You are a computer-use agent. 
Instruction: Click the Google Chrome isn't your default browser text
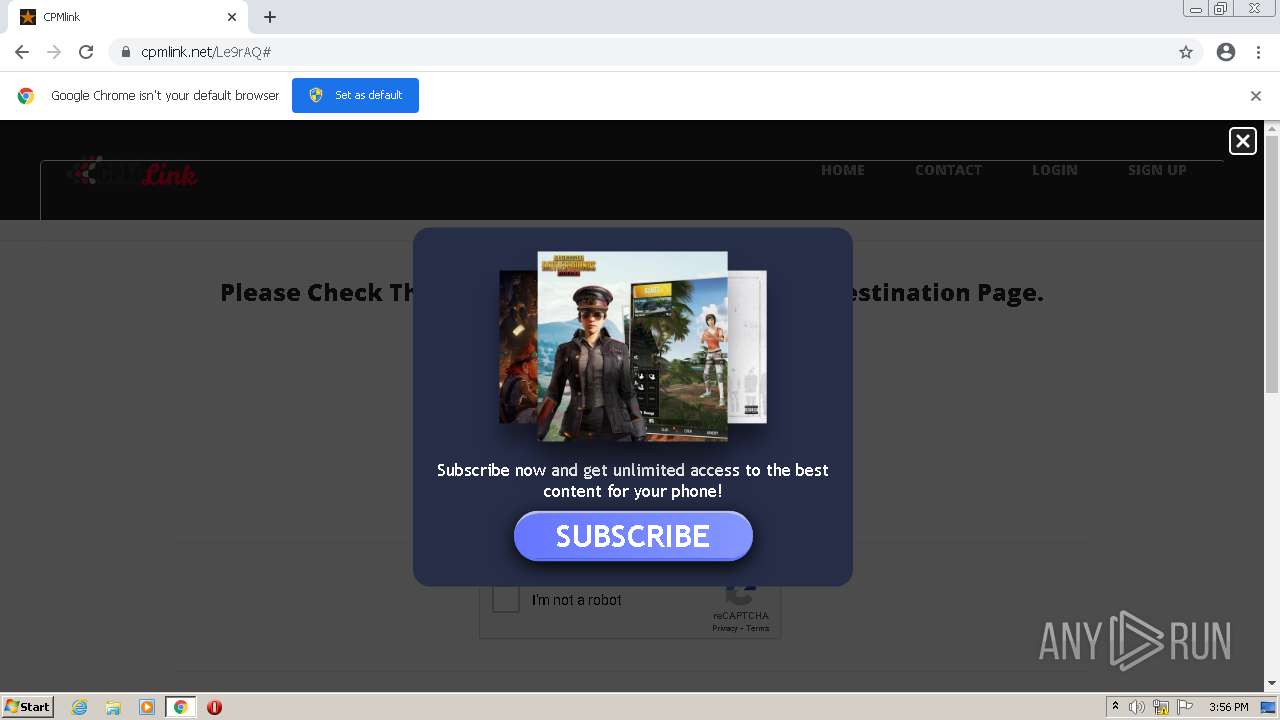(165, 96)
